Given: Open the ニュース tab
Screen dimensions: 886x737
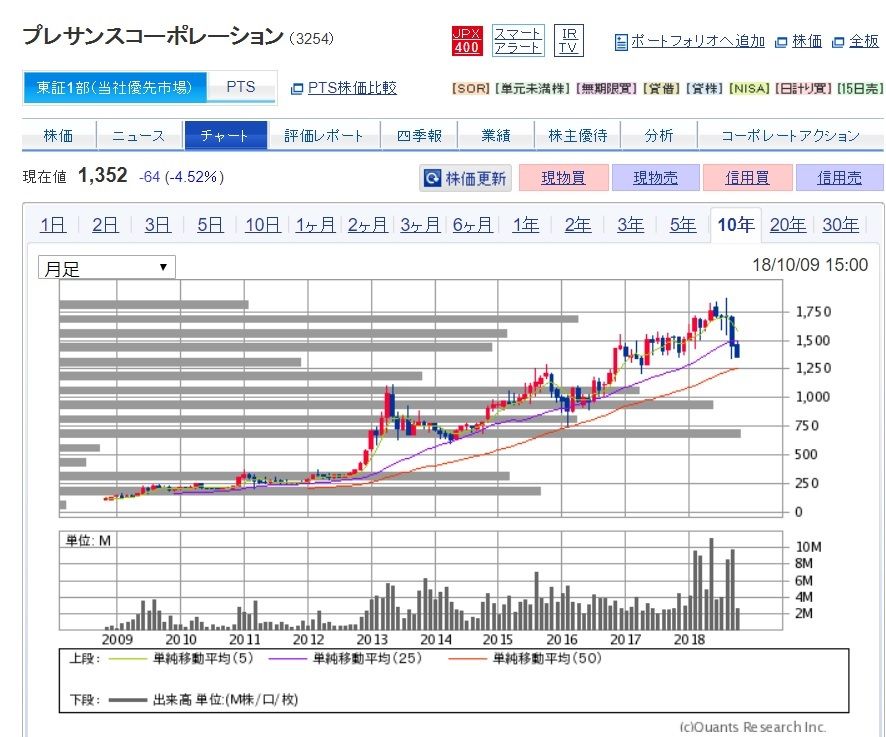Looking at the screenshot, I should click(x=140, y=136).
